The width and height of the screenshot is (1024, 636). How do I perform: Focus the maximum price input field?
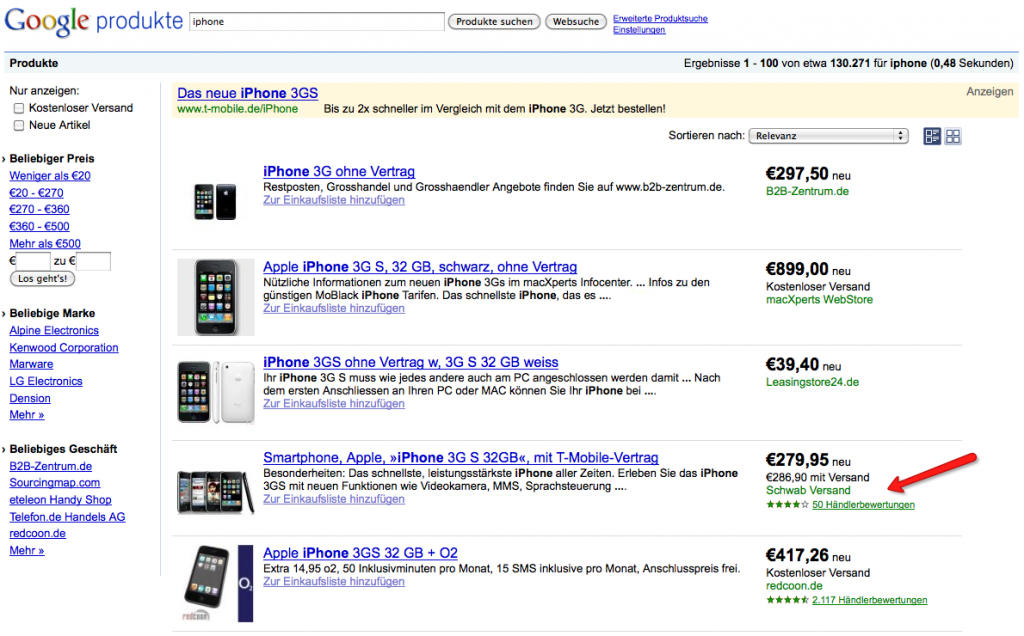(x=93, y=261)
